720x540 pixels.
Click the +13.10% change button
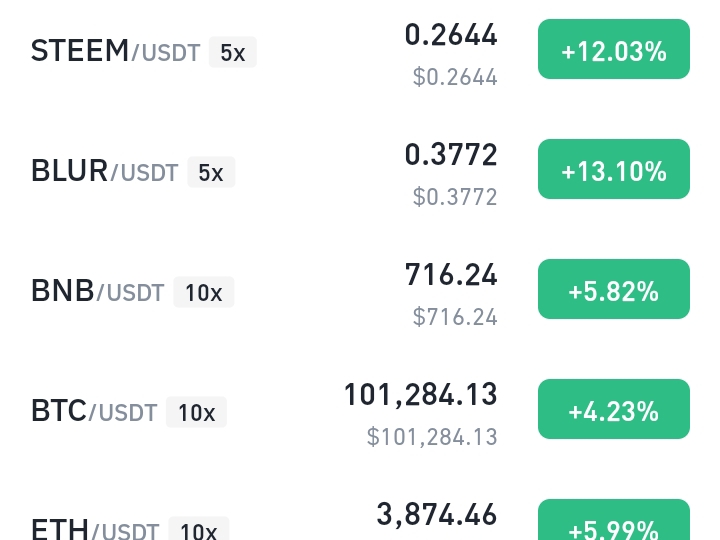[x=613, y=169]
